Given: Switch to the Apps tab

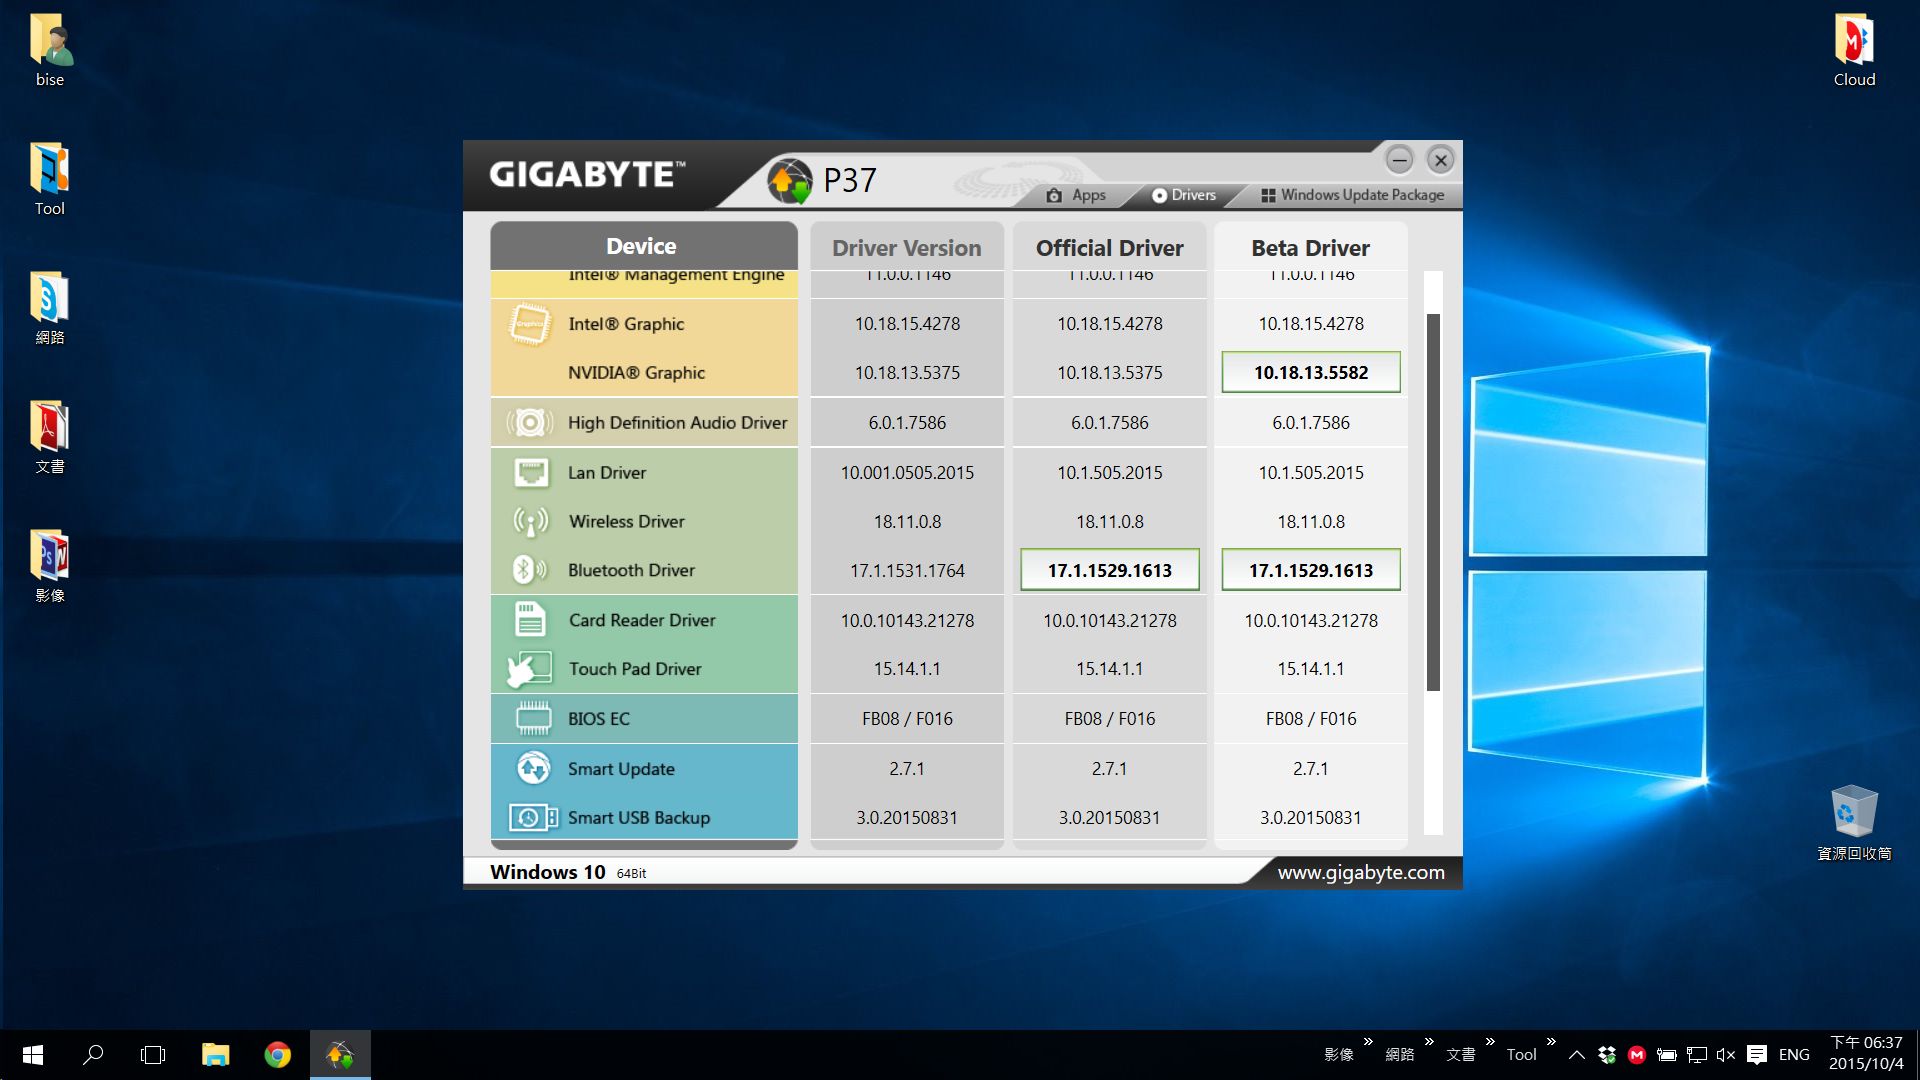Looking at the screenshot, I should tap(1076, 195).
